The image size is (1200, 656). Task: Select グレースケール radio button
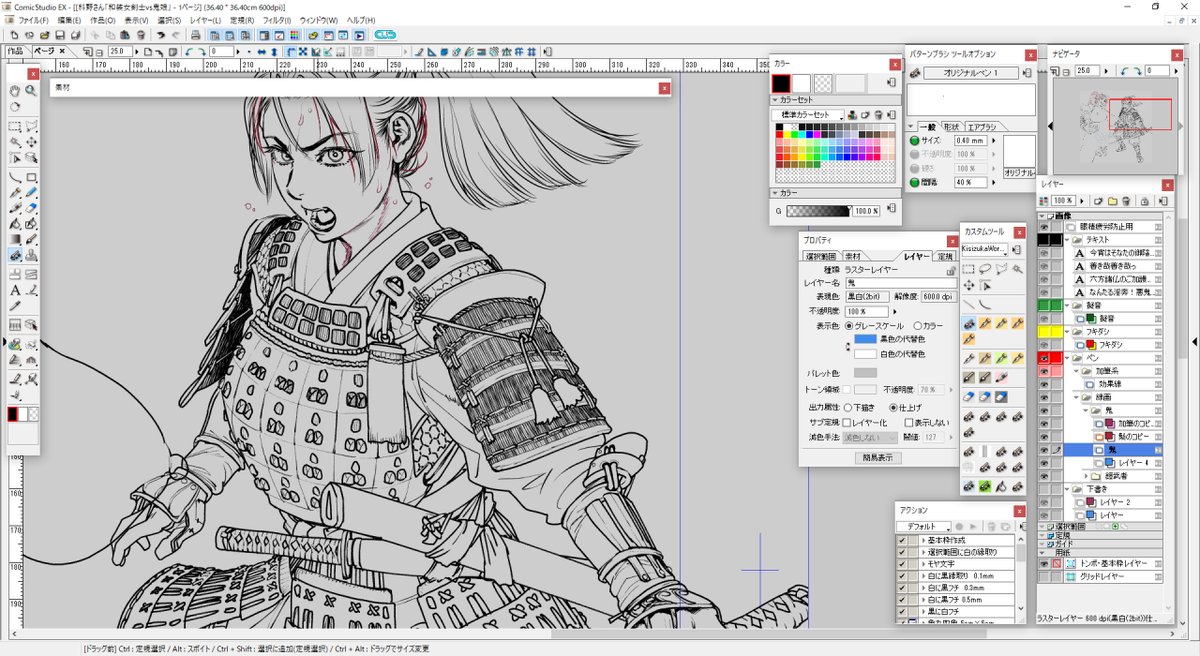click(849, 326)
